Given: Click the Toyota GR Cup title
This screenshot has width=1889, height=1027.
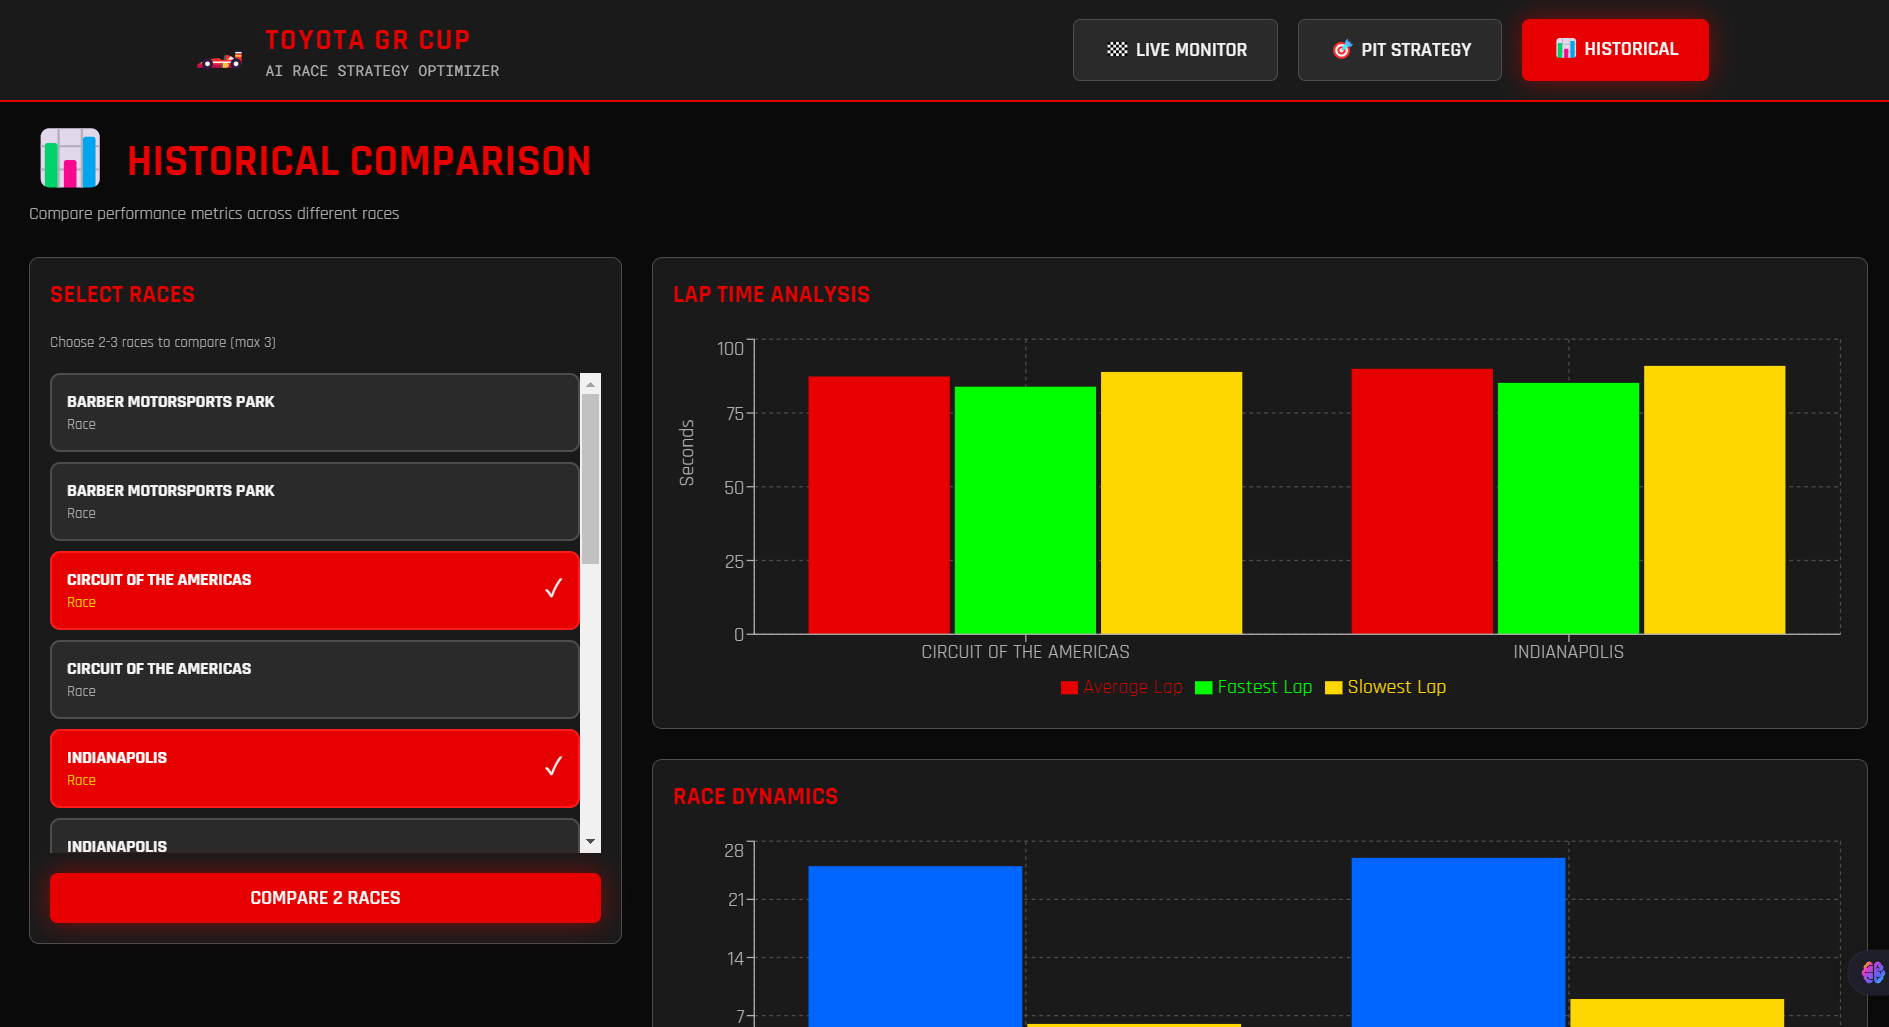Looking at the screenshot, I should click(x=367, y=40).
